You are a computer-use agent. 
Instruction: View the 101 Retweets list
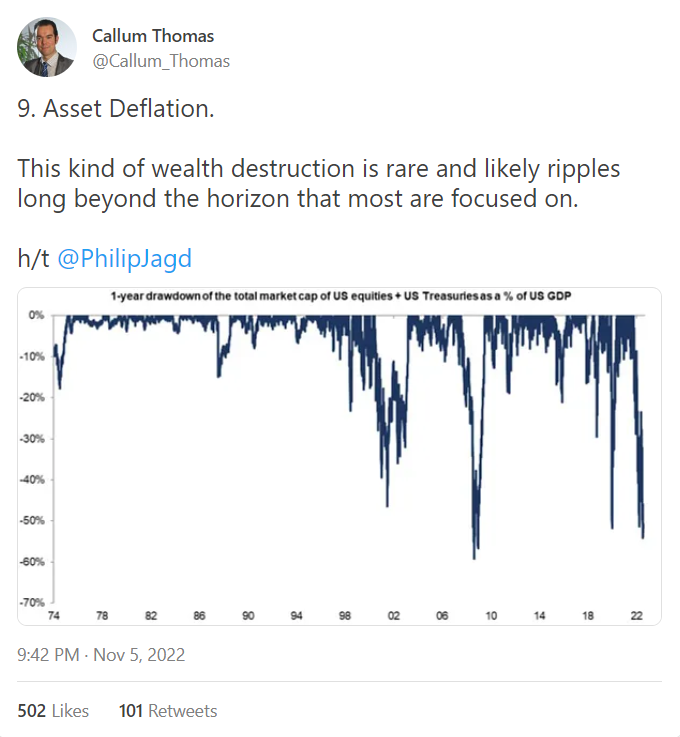coord(168,711)
